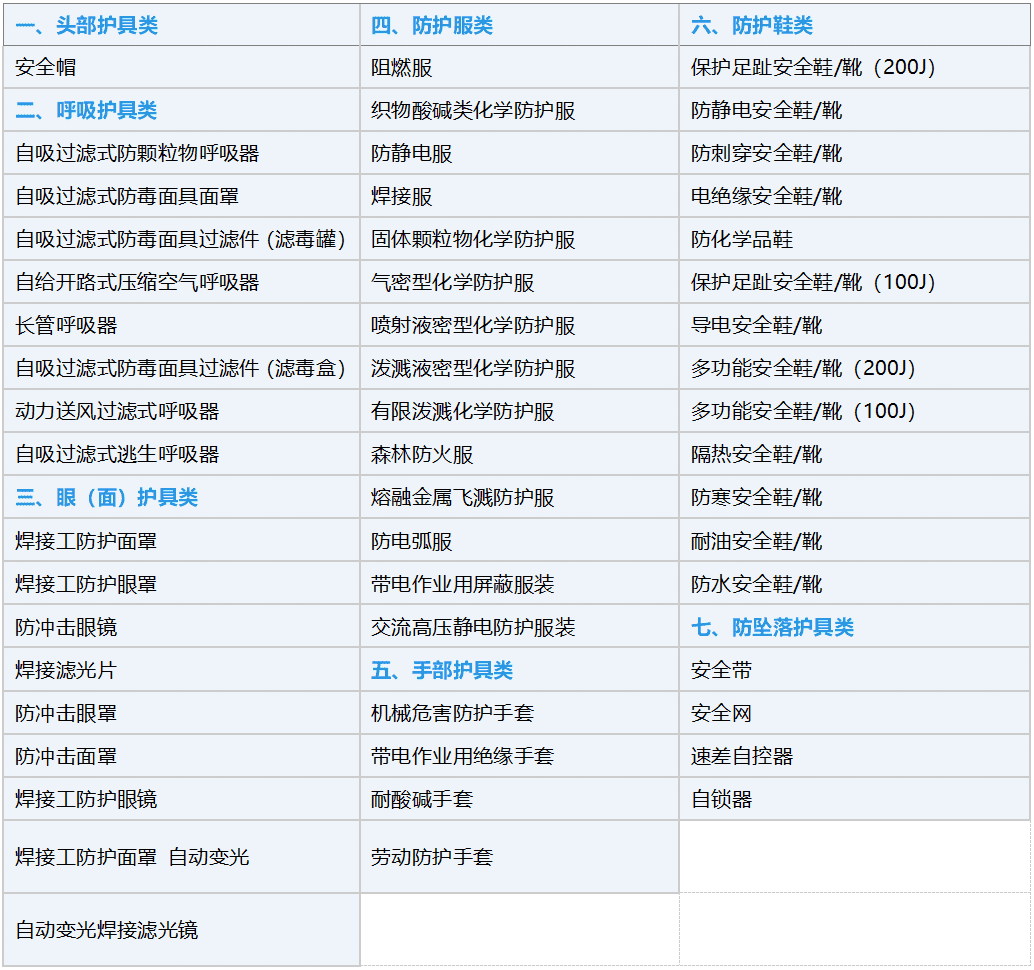Select 机械危害防护手套 cell
1034x970 pixels.
(x=520, y=713)
